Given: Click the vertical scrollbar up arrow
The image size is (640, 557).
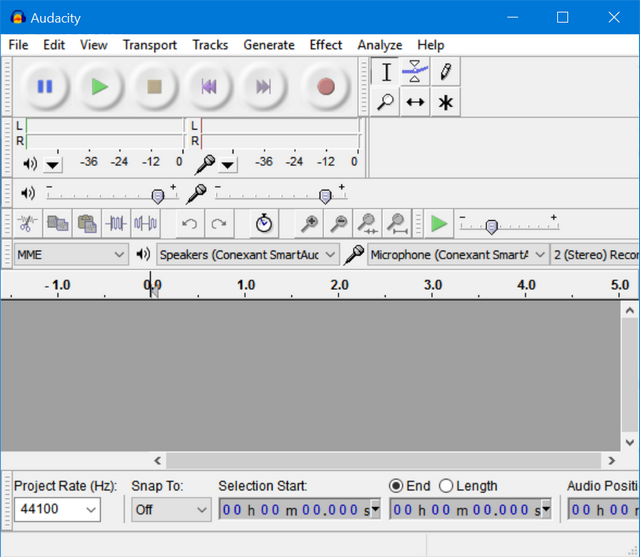Looking at the screenshot, I should [x=630, y=311].
